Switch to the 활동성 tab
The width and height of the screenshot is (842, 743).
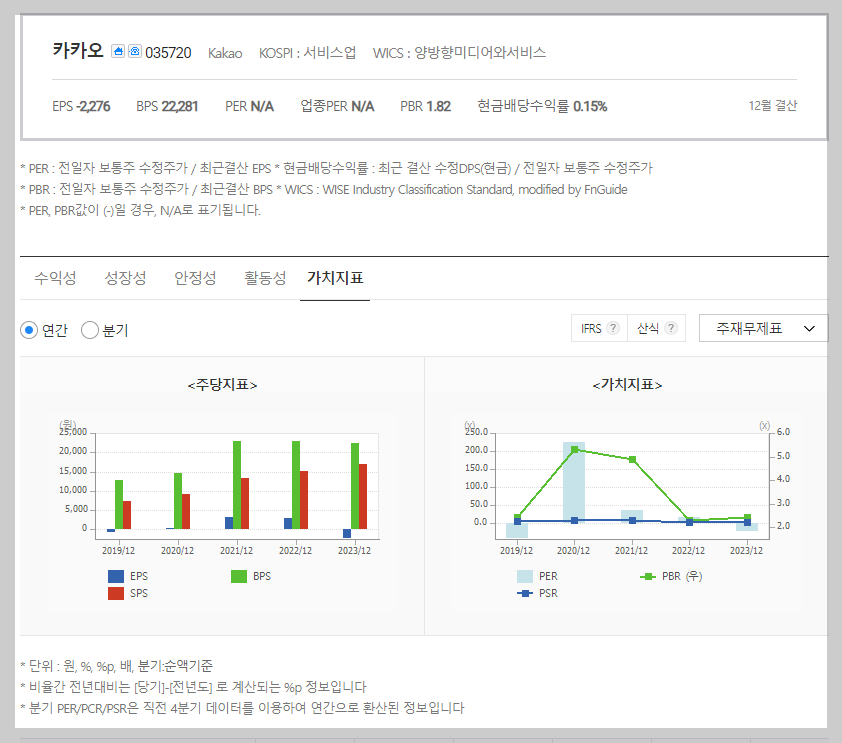[x=265, y=278]
